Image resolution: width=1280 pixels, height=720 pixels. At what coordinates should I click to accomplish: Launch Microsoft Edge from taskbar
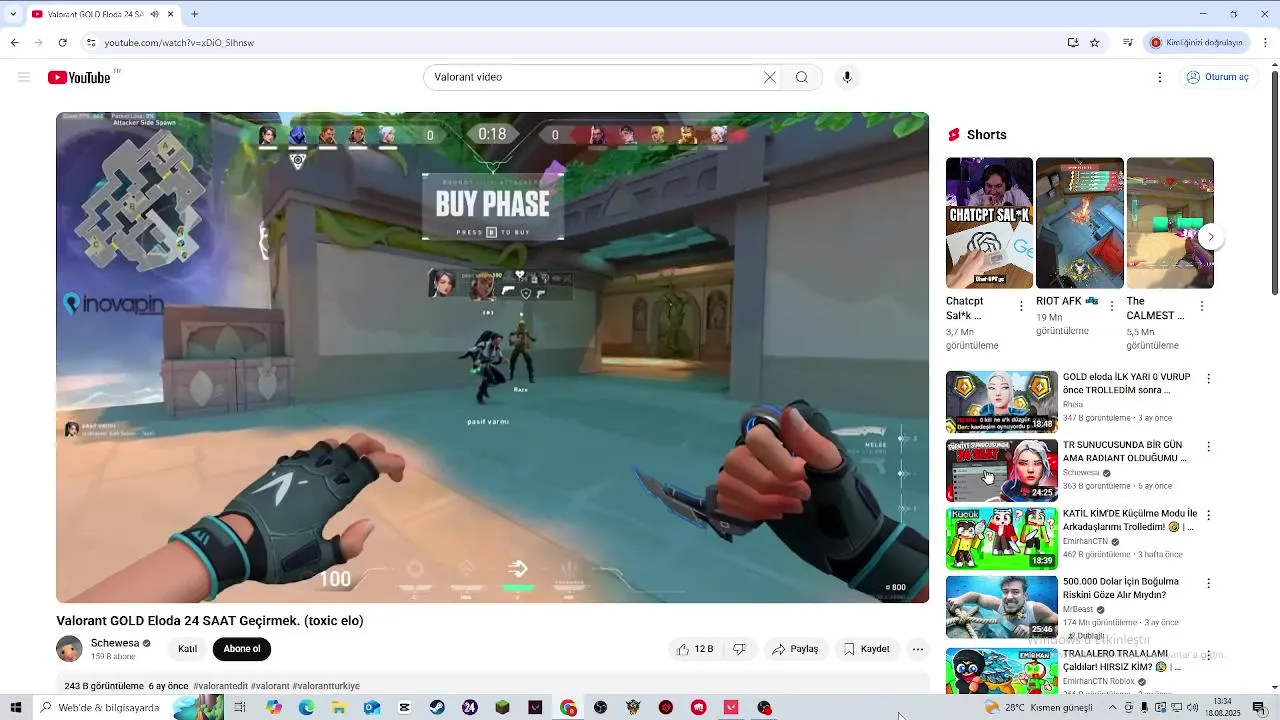click(x=306, y=707)
